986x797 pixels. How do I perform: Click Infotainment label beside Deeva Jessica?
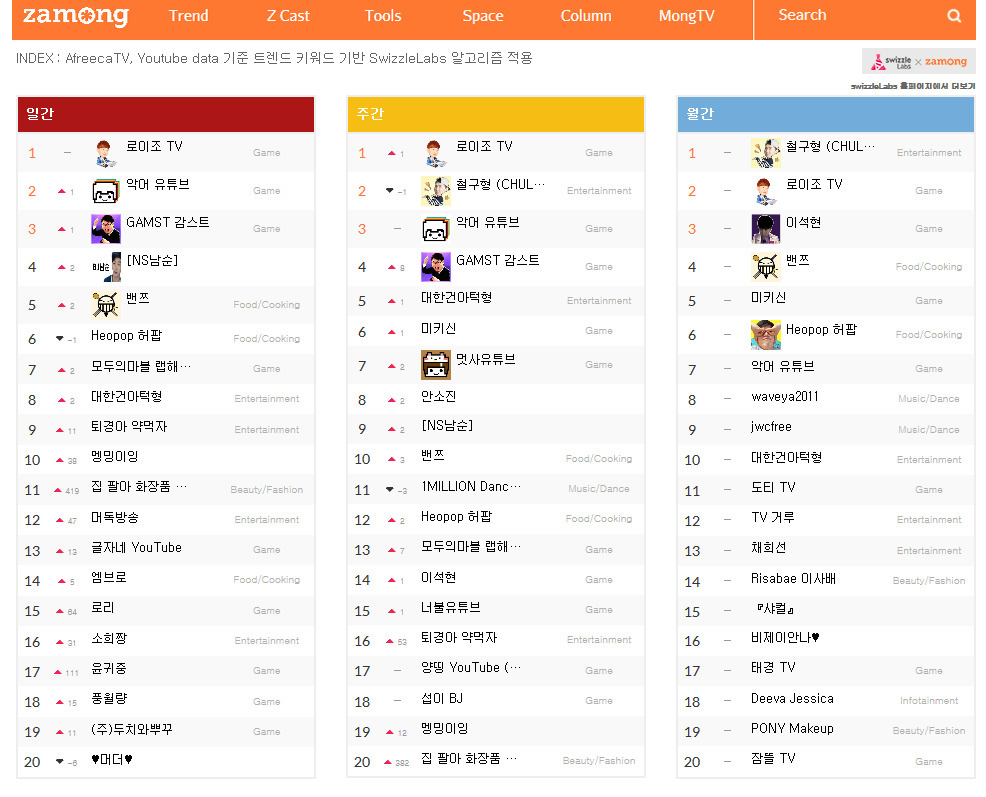(929, 701)
